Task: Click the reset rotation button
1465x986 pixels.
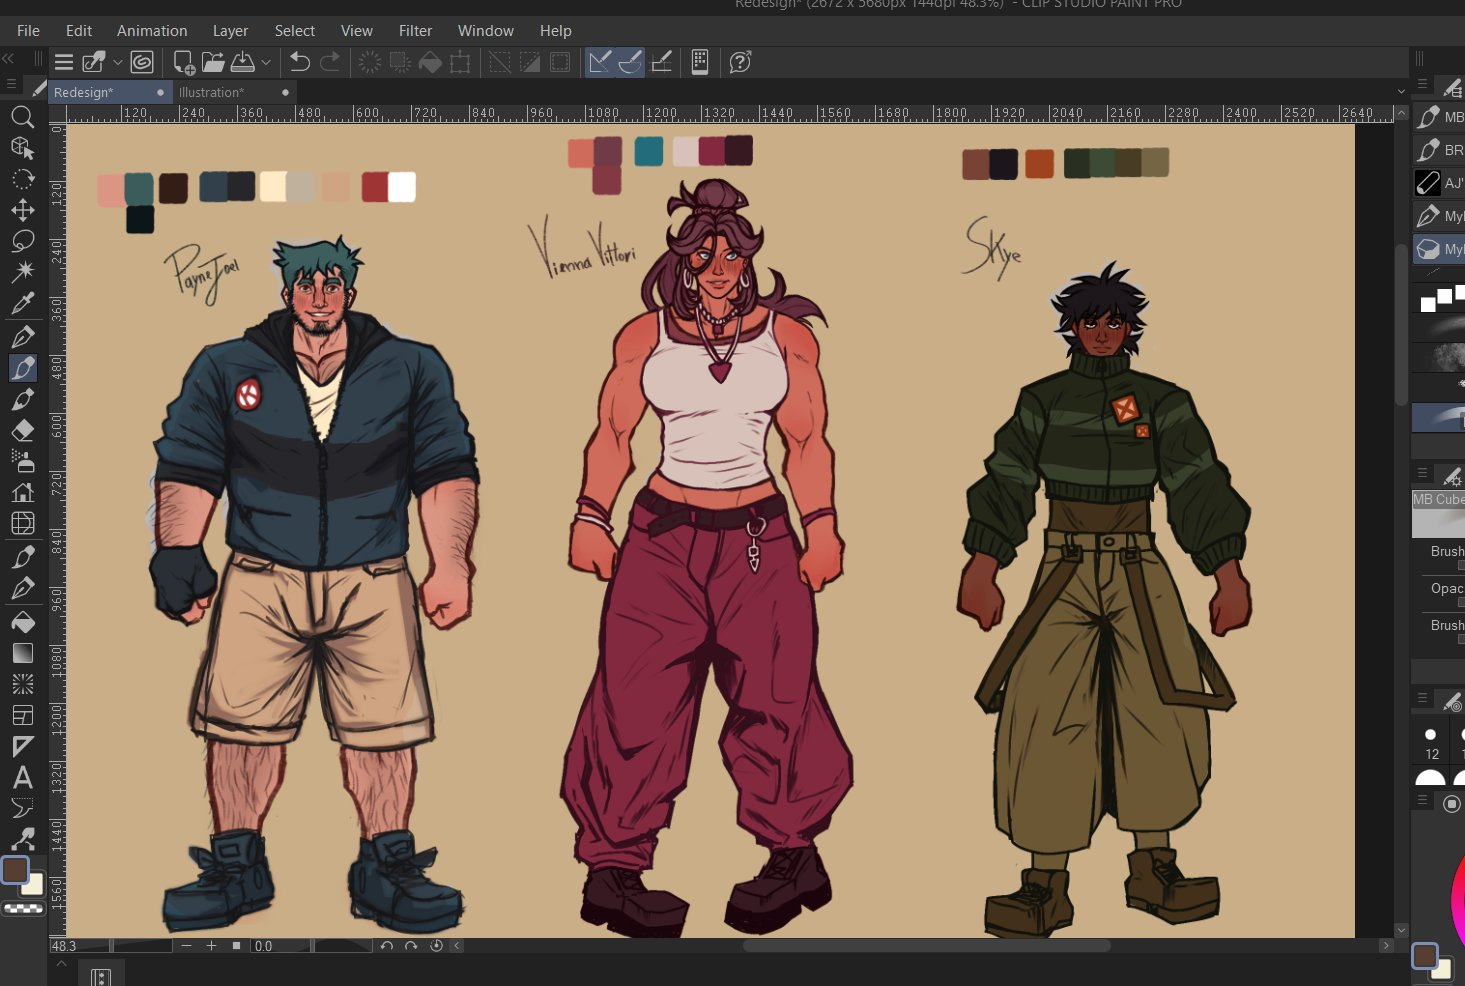Action: click(x=436, y=945)
